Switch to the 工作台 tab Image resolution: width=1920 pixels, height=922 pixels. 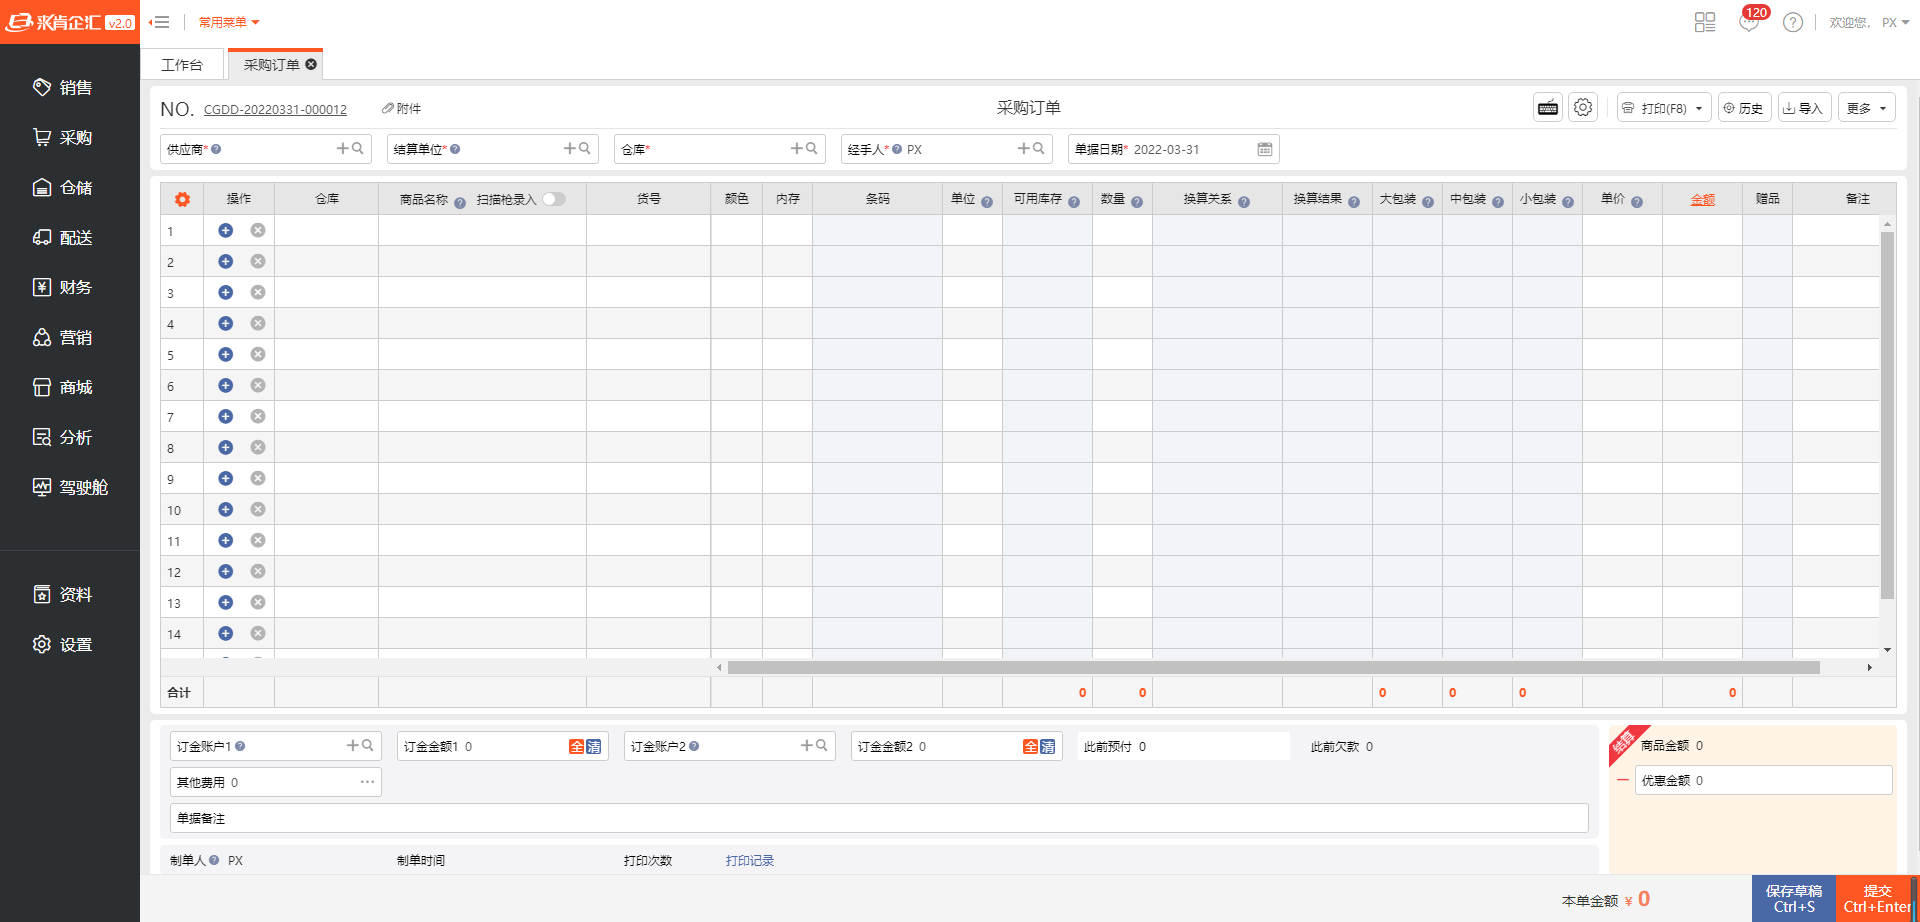tap(182, 65)
